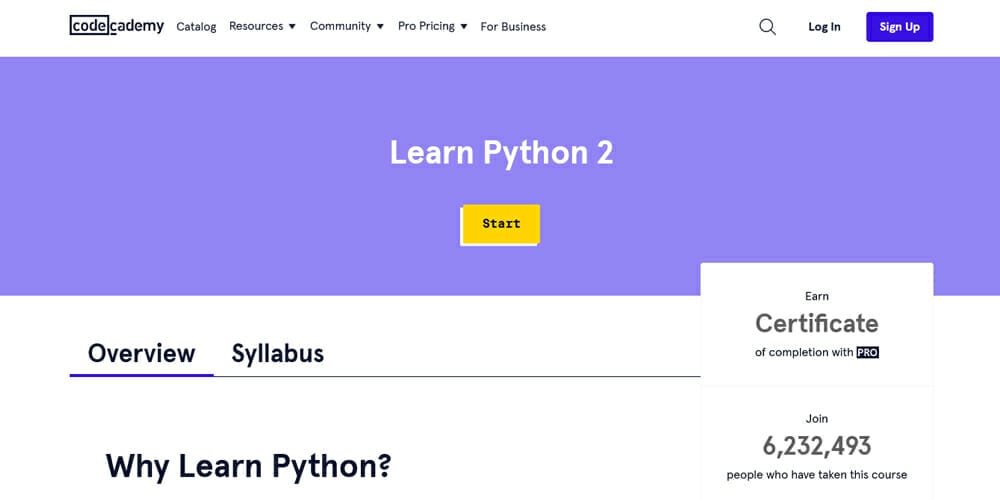Open the Catalog menu item

[x=196, y=27]
